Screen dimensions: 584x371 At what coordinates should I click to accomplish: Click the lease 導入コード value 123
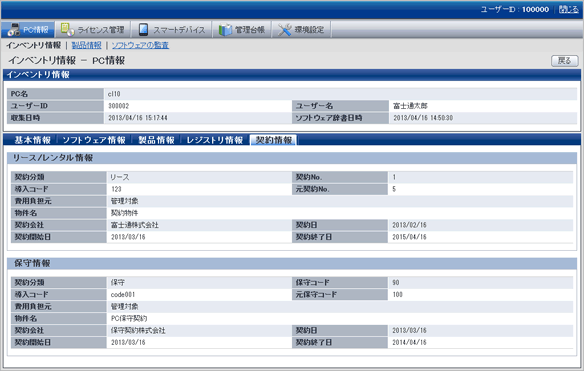pyautogui.click(x=116, y=189)
